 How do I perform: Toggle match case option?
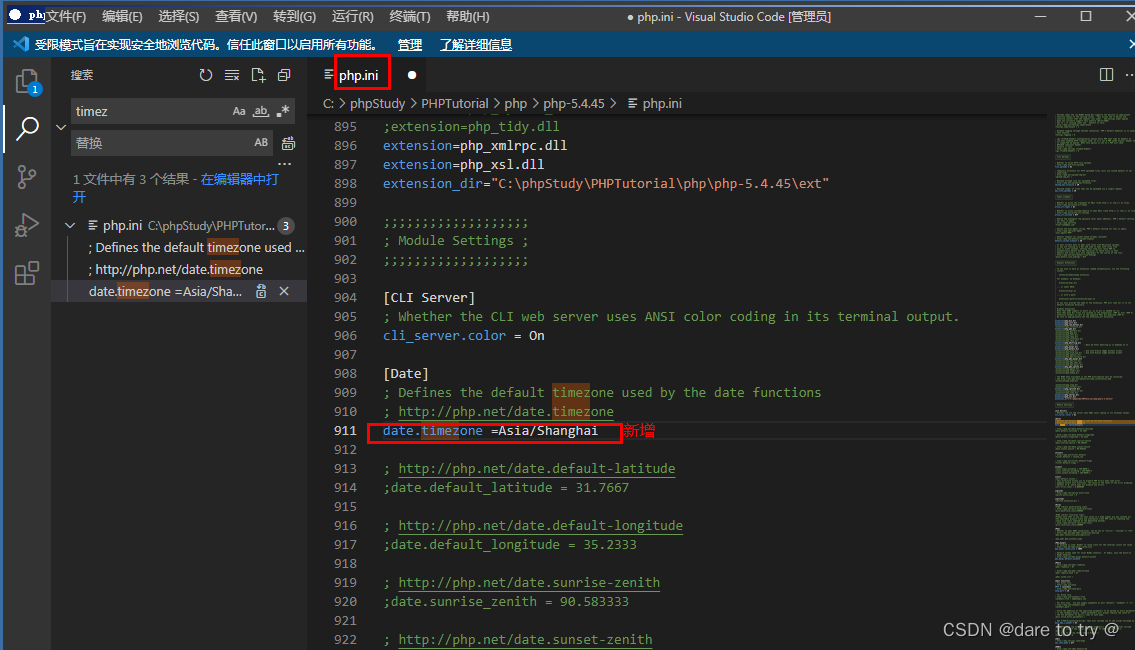tap(239, 111)
